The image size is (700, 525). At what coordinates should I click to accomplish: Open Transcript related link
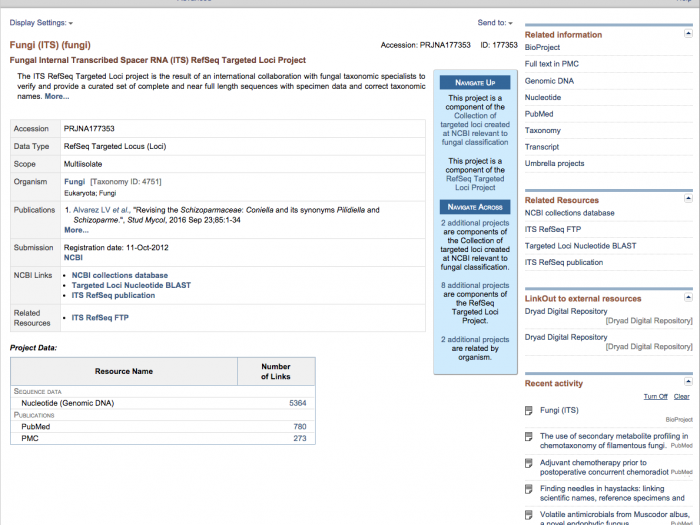coord(542,147)
